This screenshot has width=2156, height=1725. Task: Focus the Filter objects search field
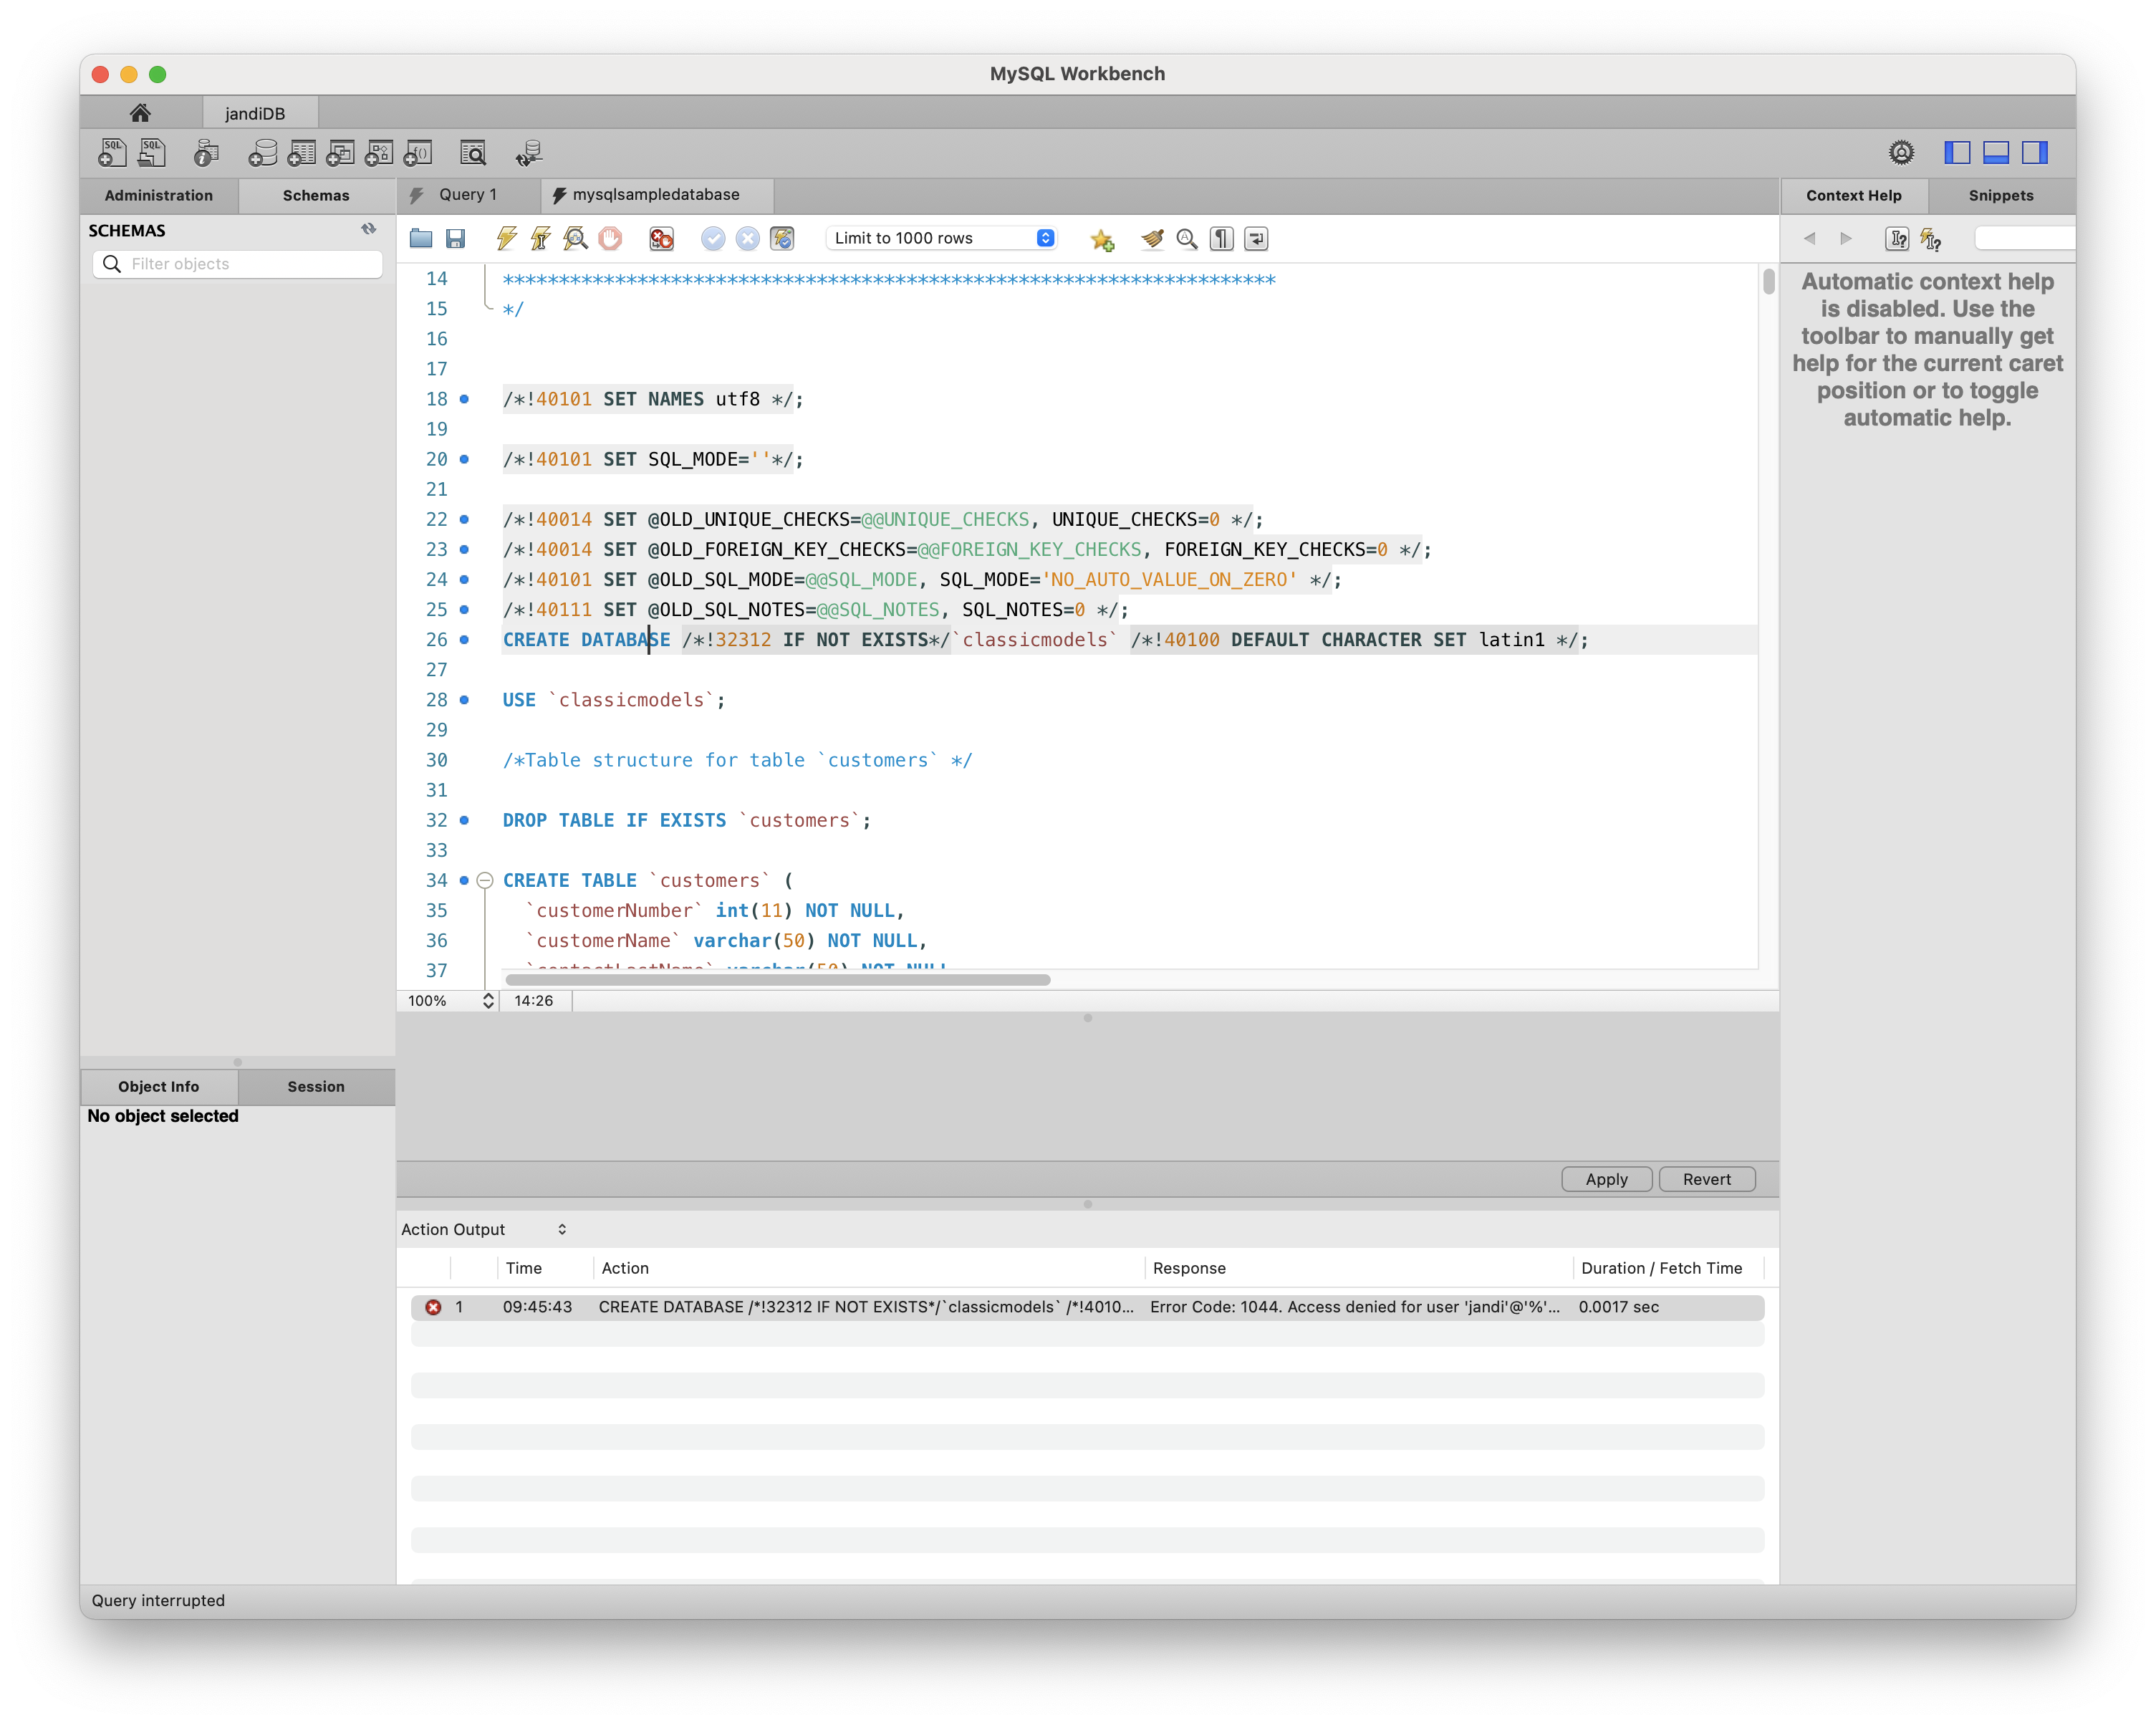(x=238, y=264)
